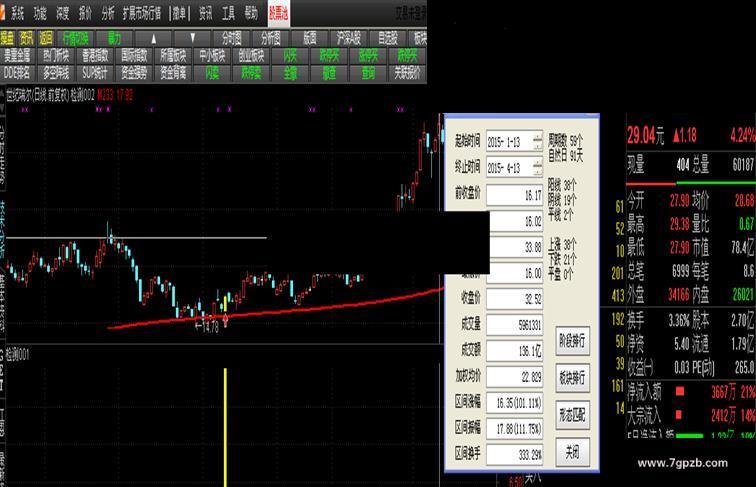Click the 加权均价 value field
This screenshot has height=487, width=756.
point(514,377)
